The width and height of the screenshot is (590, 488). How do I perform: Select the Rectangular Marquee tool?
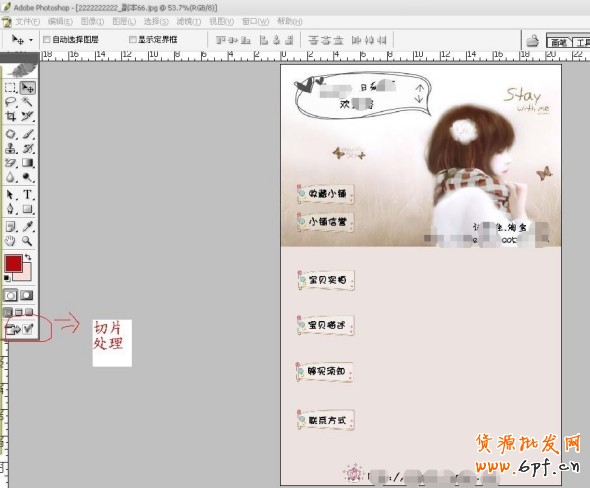point(11,88)
